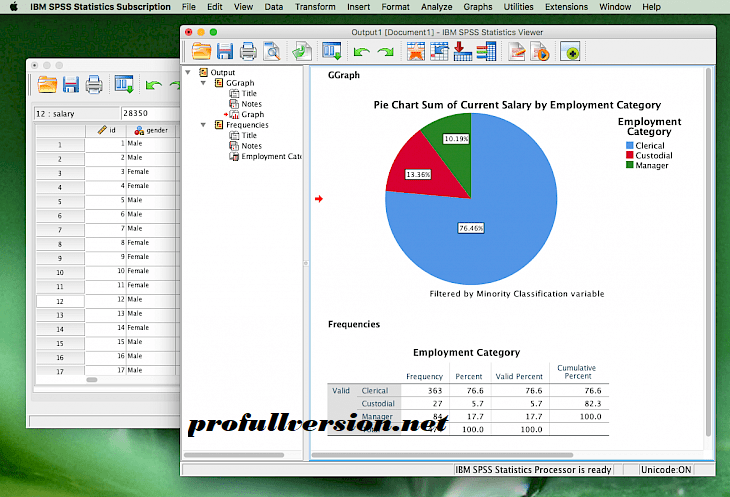Click the Go to Data star icon

click(415, 51)
